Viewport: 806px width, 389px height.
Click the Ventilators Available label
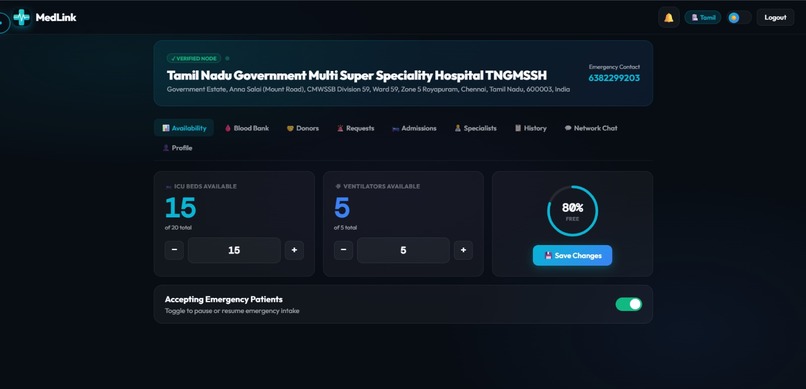pos(377,187)
